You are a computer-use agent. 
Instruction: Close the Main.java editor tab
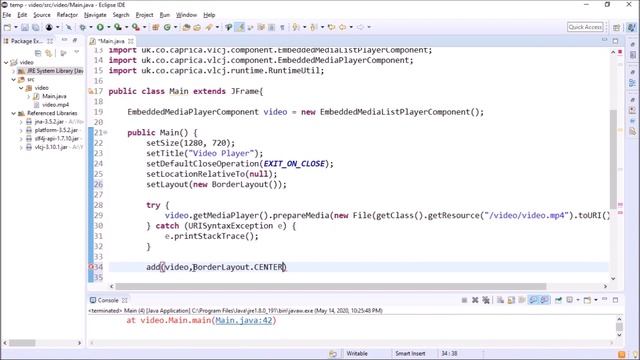tap(131, 41)
